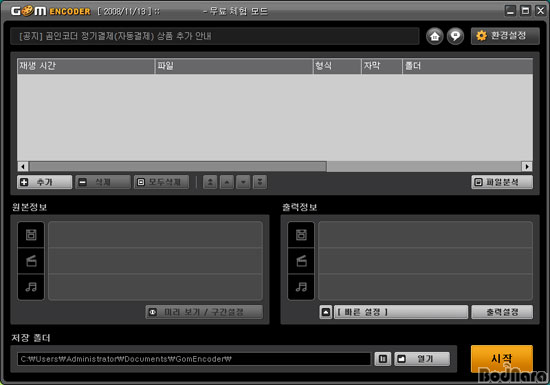Open 출력설정 output settings
The image size is (550, 385).
pos(502,312)
